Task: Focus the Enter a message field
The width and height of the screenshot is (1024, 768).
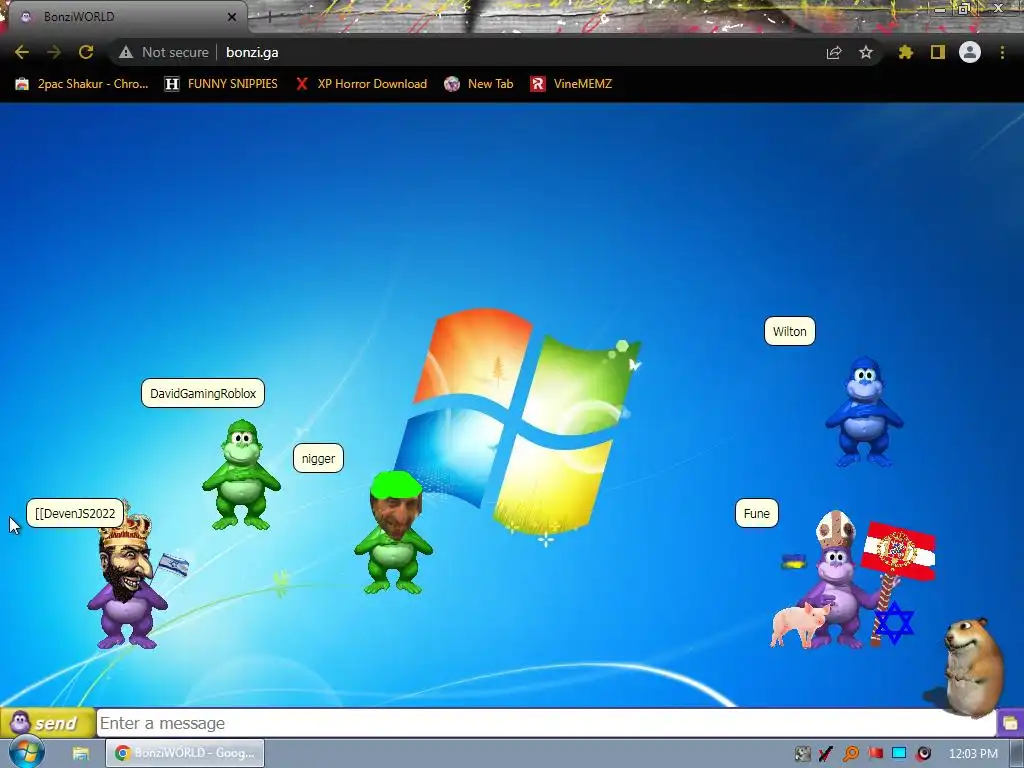Action: (x=545, y=723)
